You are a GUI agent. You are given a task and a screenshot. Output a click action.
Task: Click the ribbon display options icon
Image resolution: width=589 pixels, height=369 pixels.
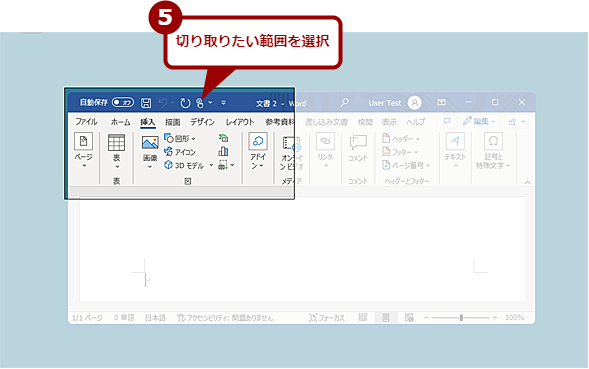point(442,102)
